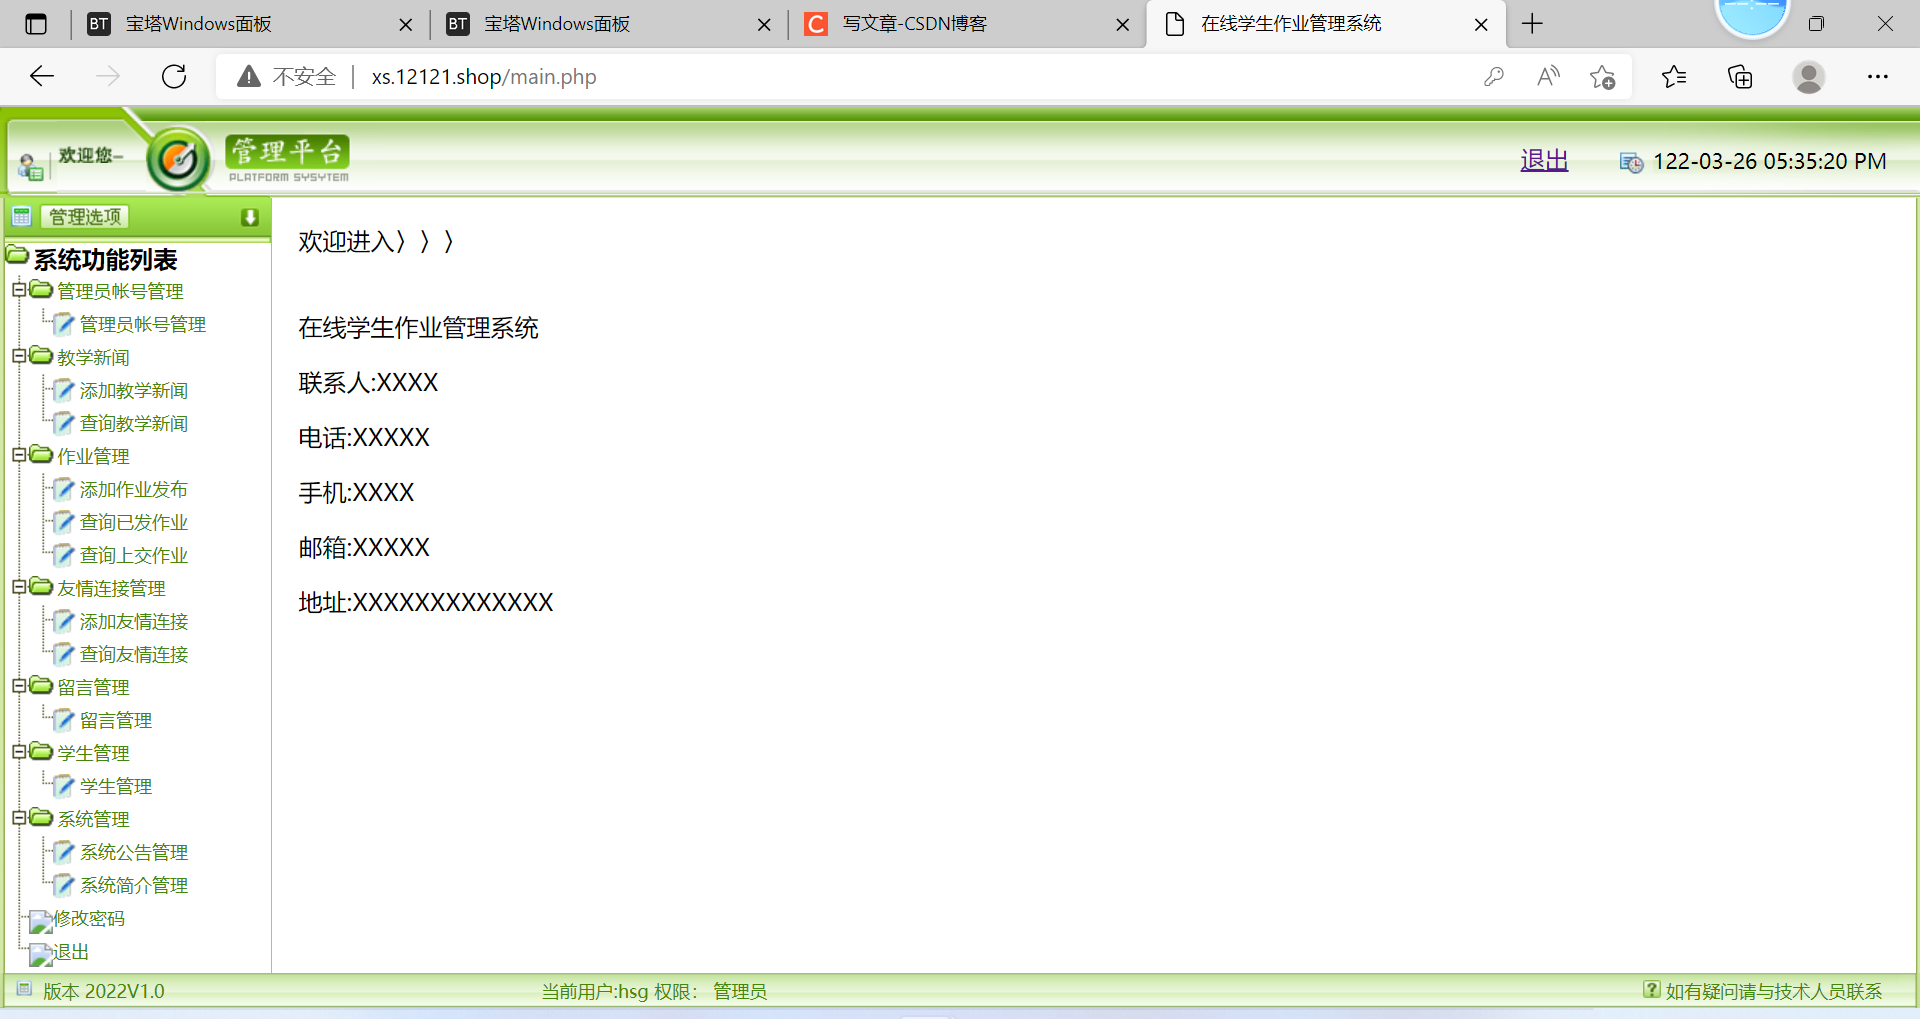Click the read aloud icon in the address bar
1920x1019 pixels.
point(1548,77)
